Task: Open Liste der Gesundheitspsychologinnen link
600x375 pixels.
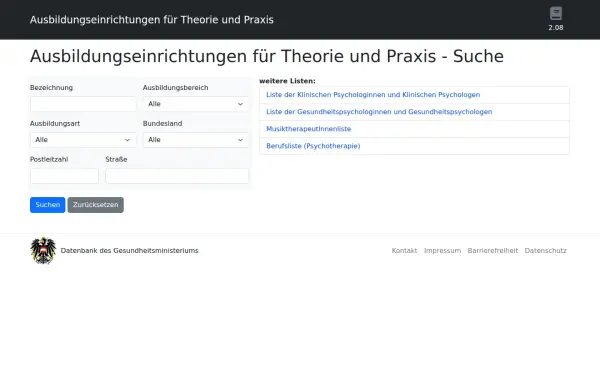Action: 379,112
